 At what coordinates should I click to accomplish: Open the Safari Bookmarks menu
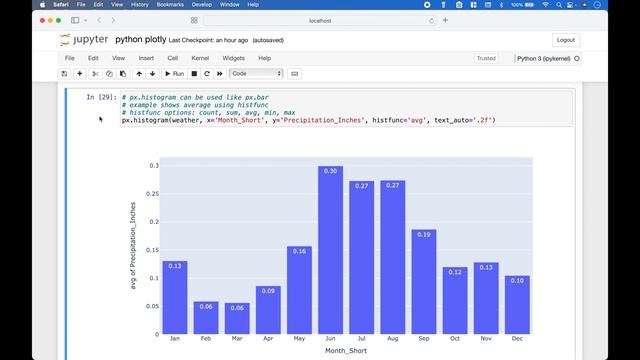170,4
